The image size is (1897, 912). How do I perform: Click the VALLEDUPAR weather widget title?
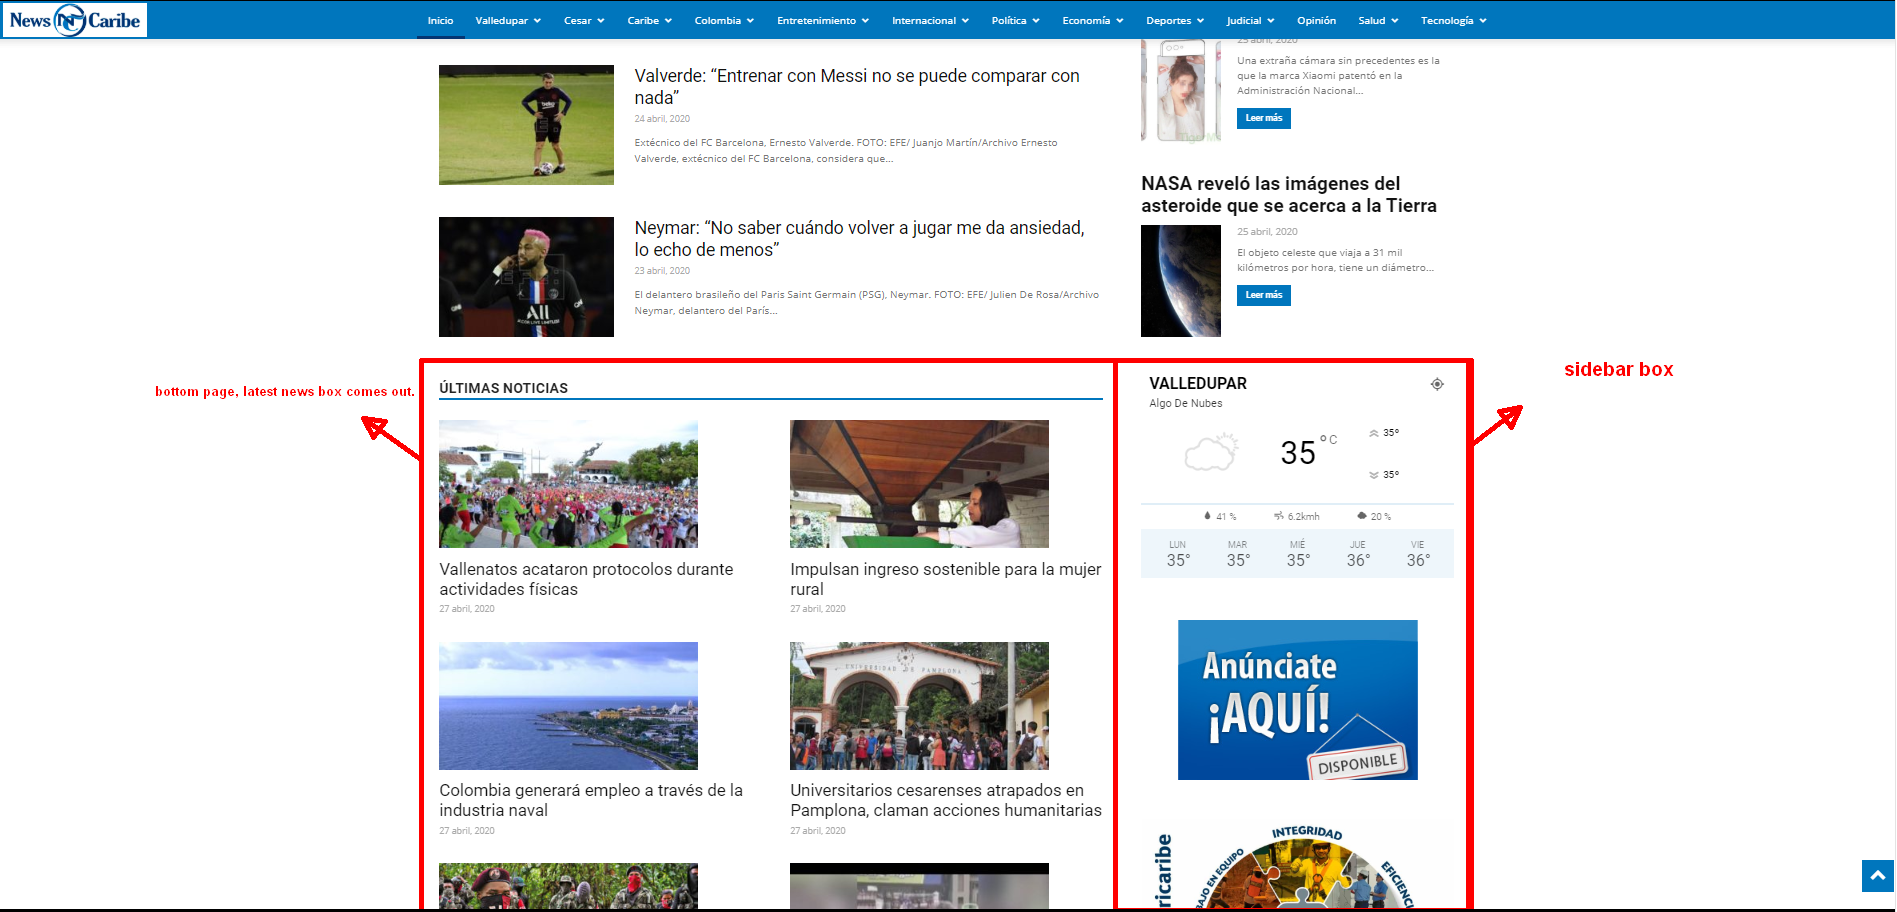(1198, 383)
